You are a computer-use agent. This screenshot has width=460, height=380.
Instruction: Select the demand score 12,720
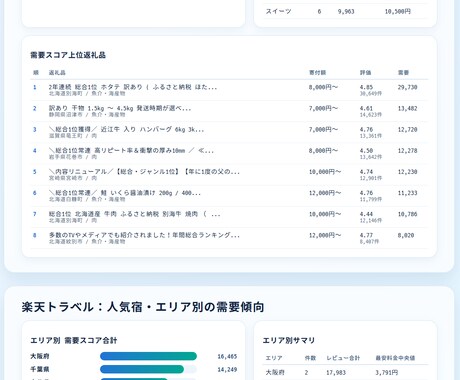(407, 130)
